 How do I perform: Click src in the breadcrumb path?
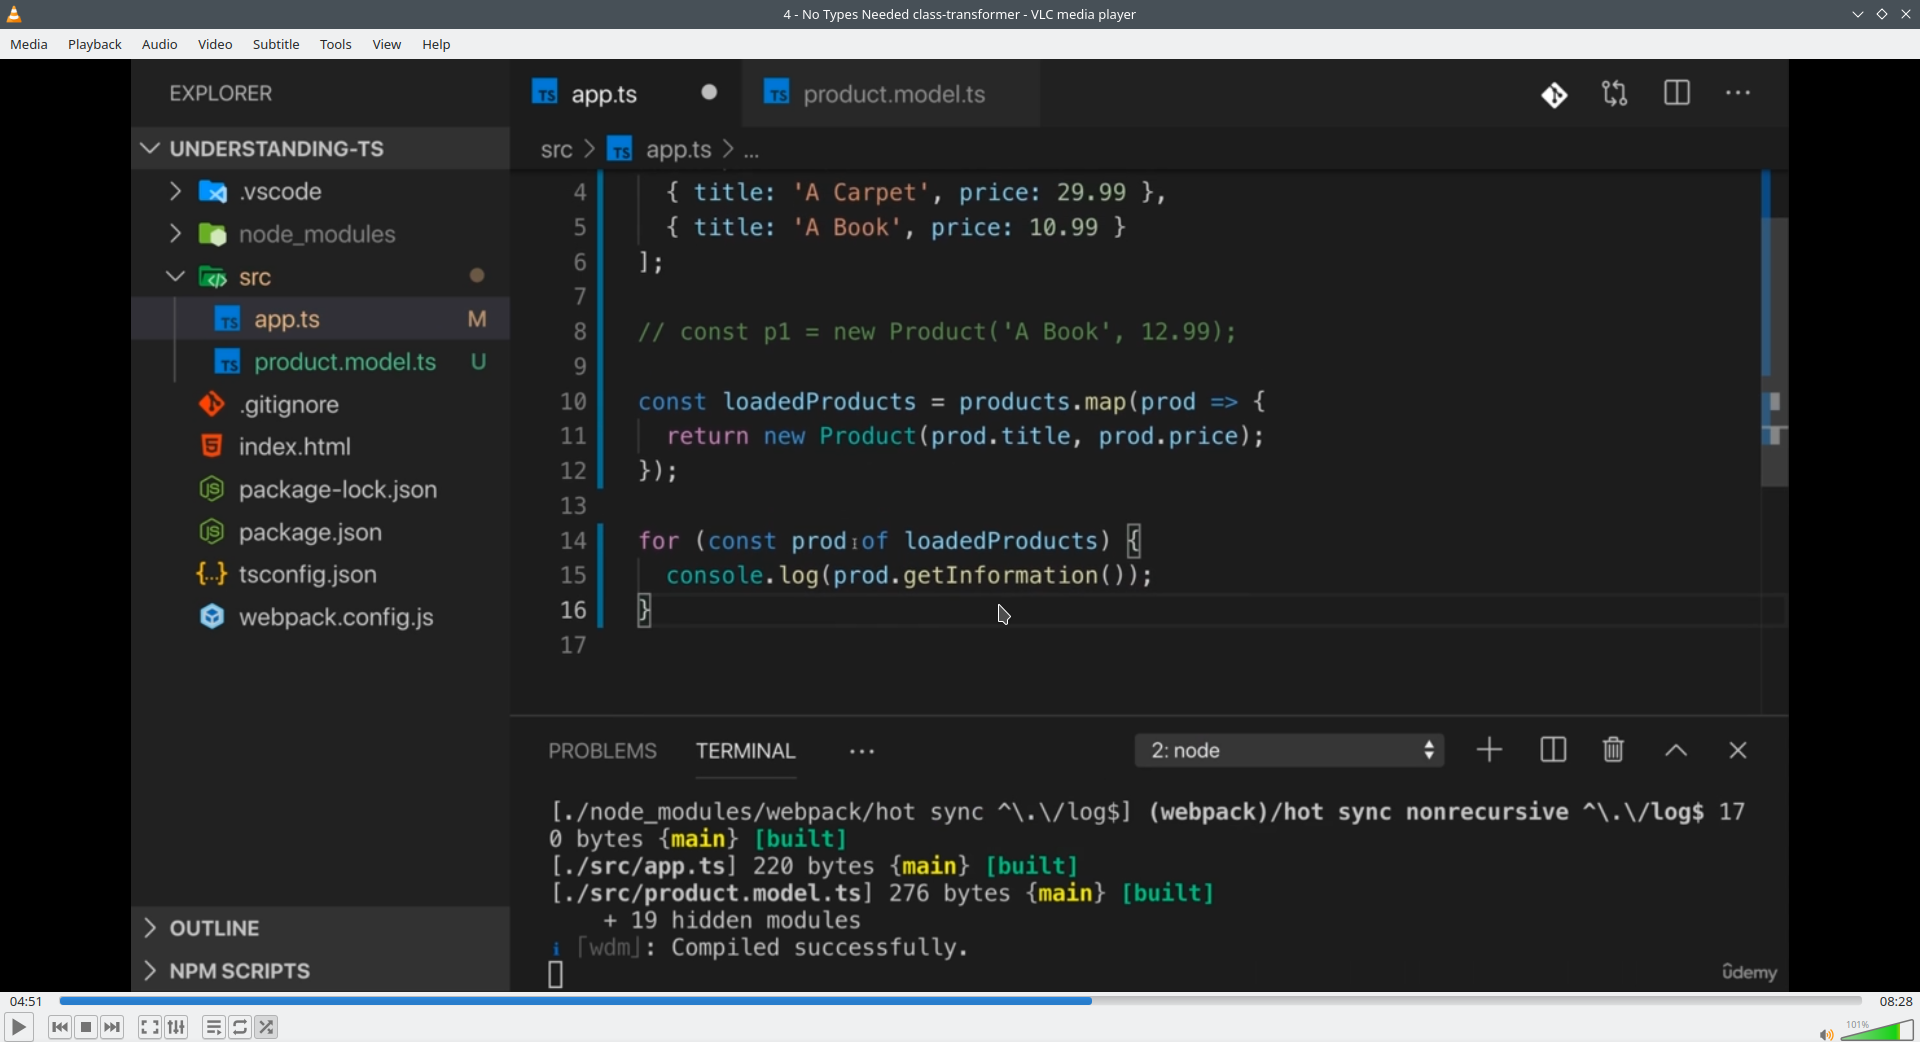(556, 150)
